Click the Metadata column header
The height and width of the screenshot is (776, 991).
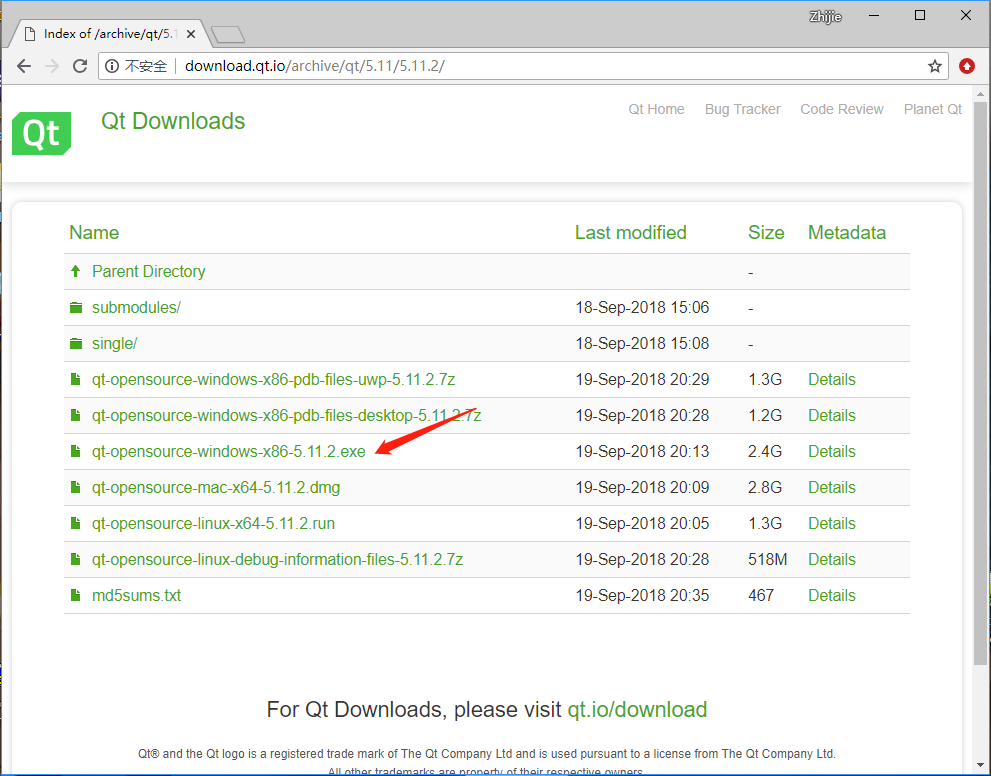click(847, 233)
